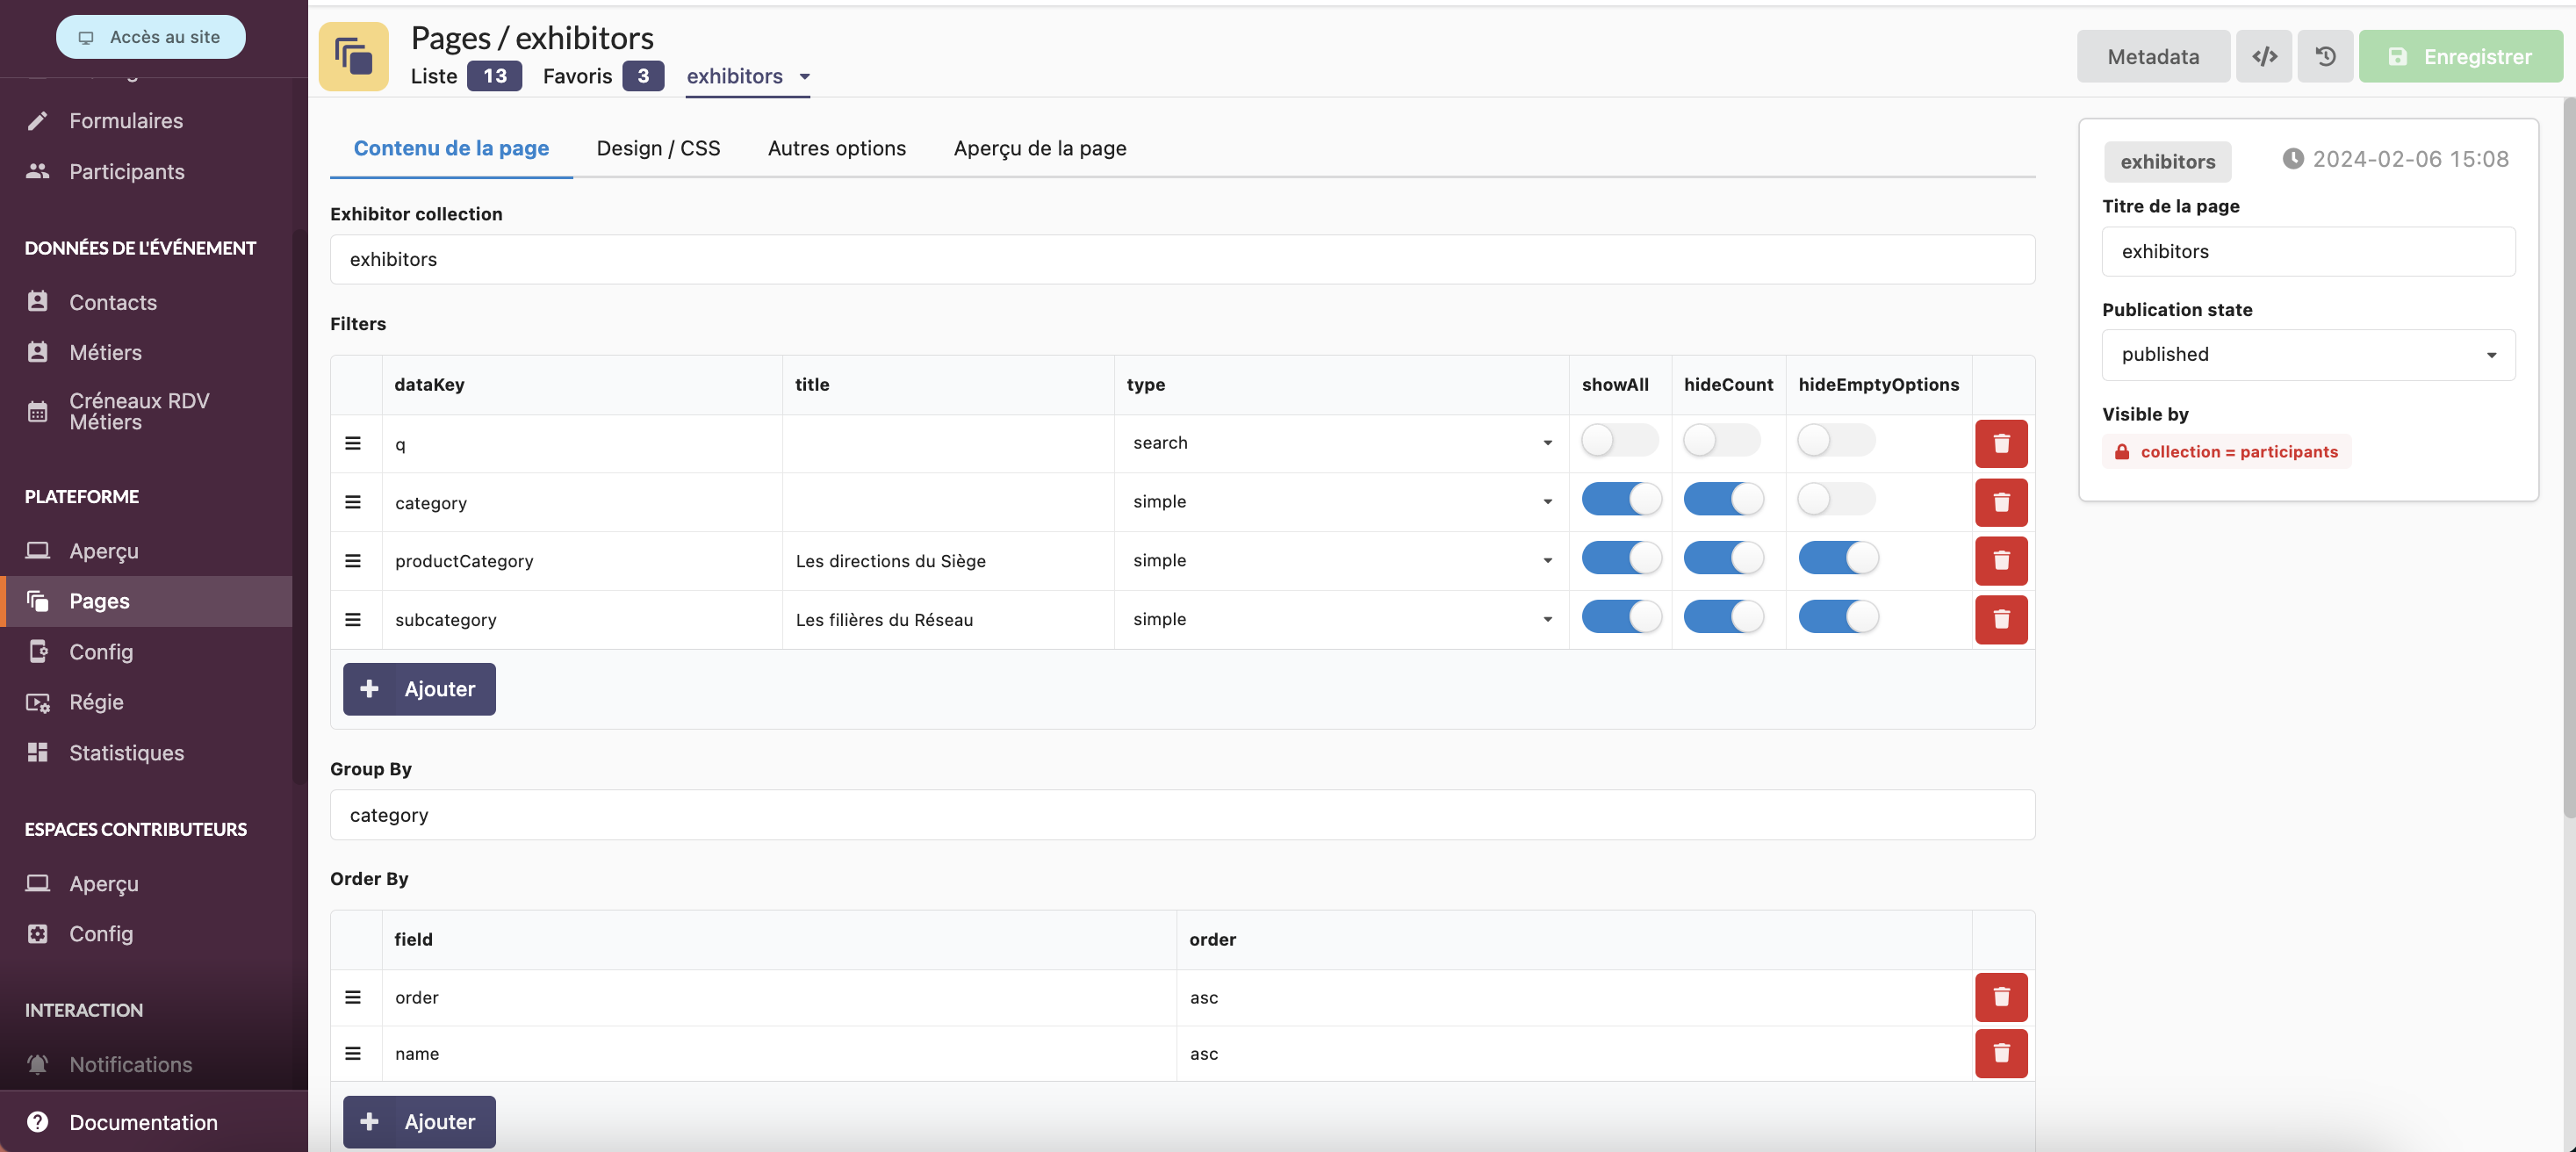Open Statistiques from the sidebar

click(x=126, y=752)
